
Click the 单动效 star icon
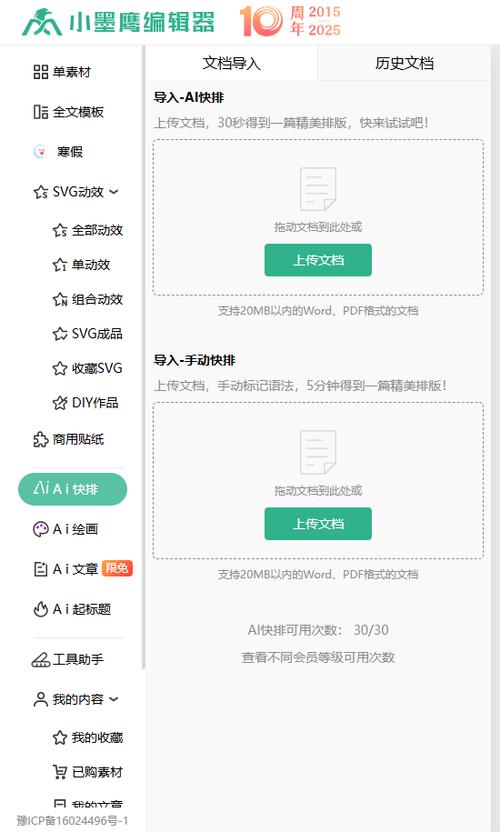60,265
